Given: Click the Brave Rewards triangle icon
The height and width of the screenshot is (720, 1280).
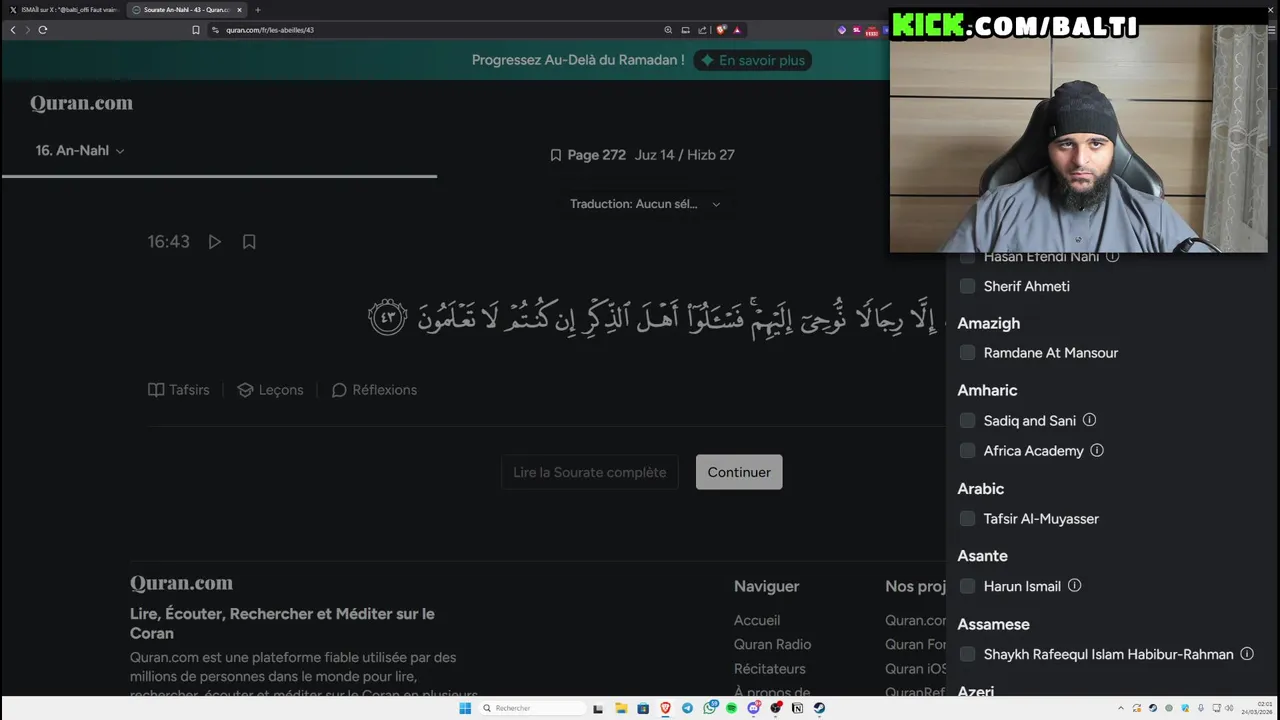Looking at the screenshot, I should tap(737, 30).
